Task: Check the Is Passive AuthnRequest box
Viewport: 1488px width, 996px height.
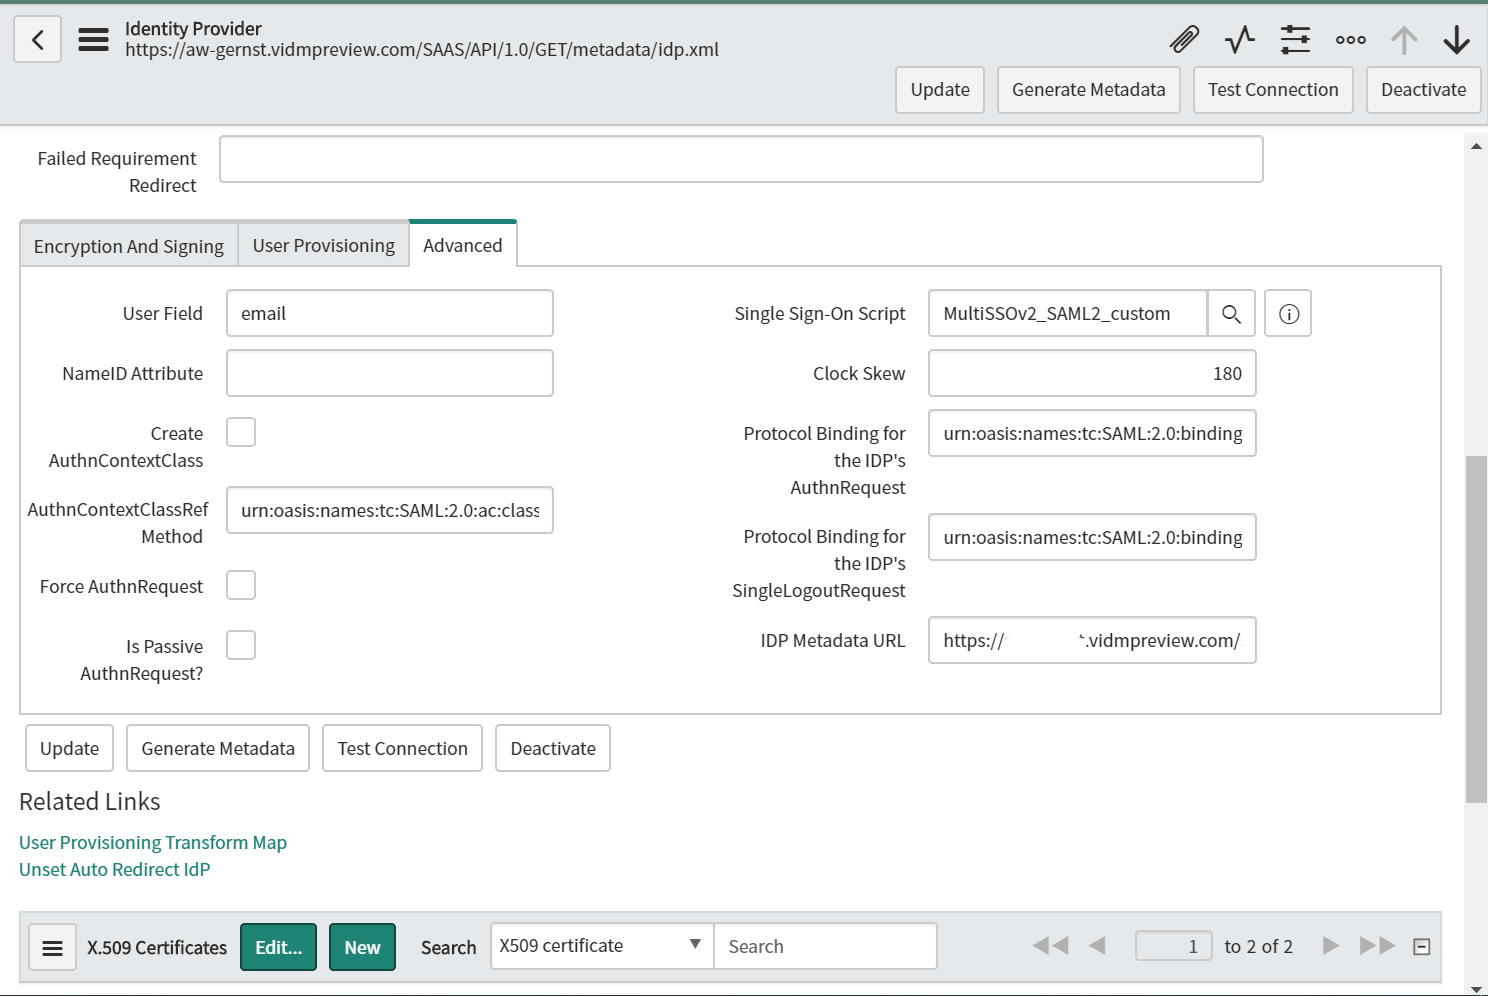Action: point(241,645)
